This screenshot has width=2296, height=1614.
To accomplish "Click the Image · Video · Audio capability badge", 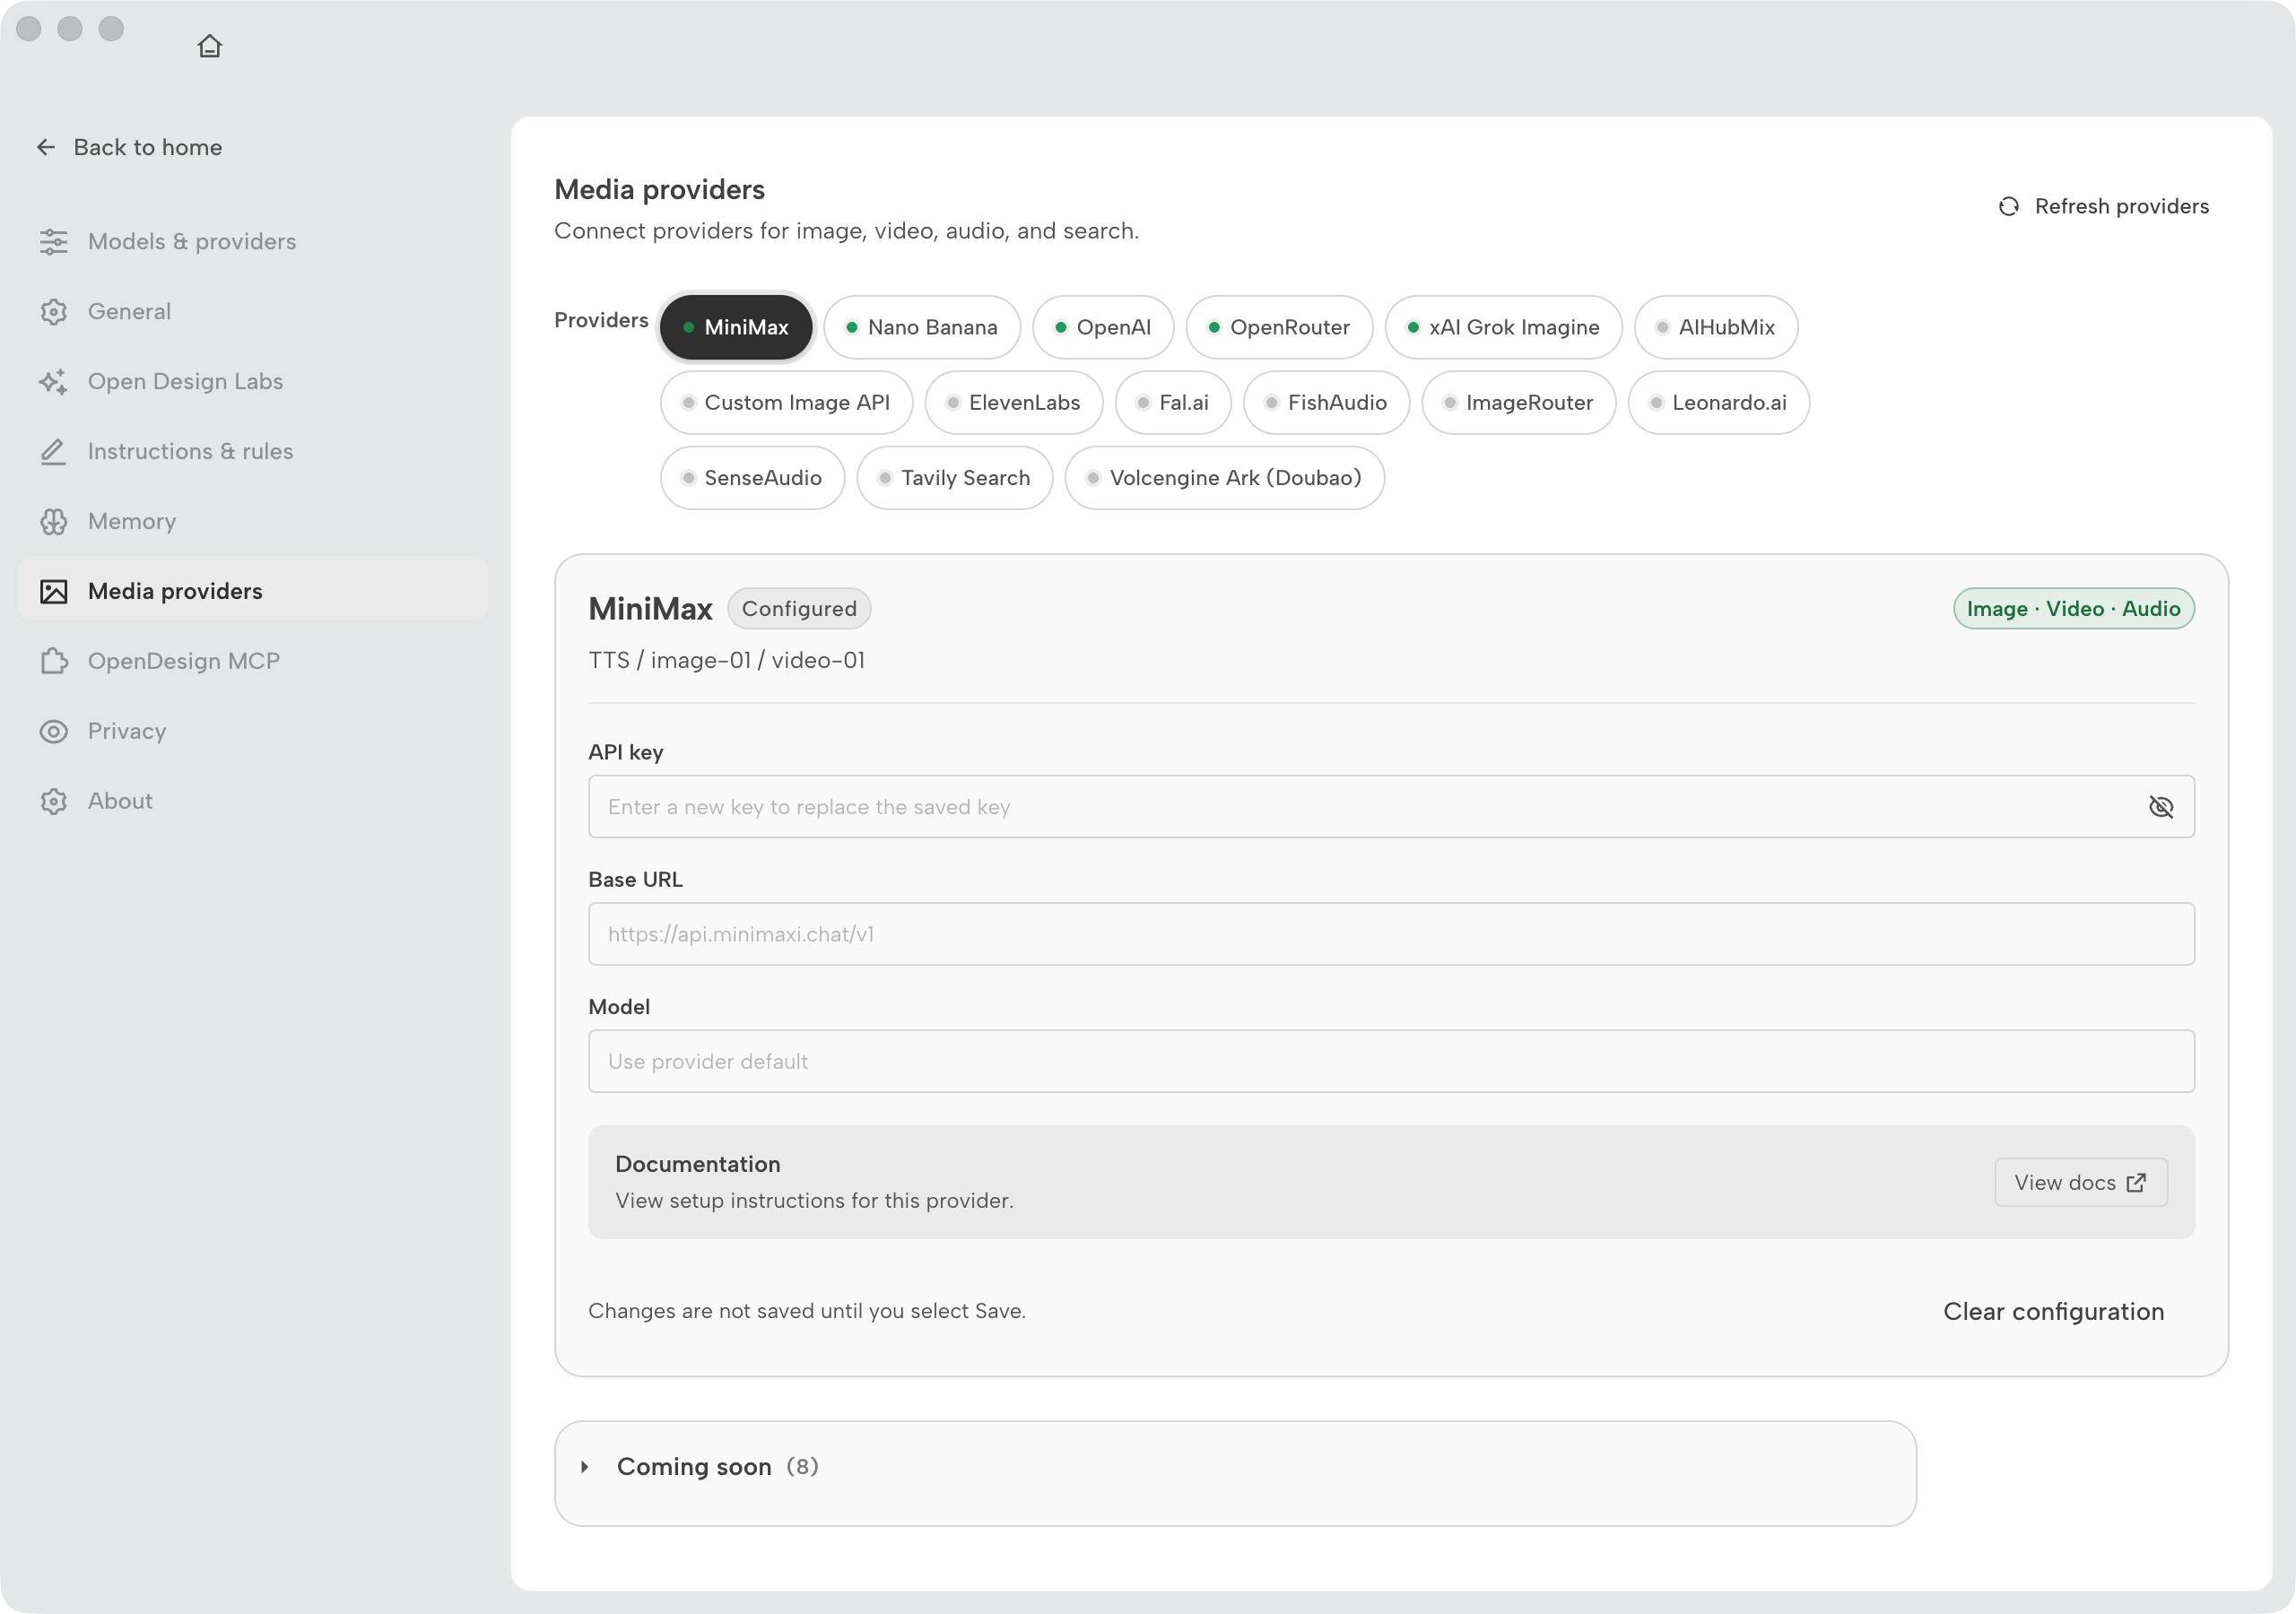I will (x=2073, y=608).
